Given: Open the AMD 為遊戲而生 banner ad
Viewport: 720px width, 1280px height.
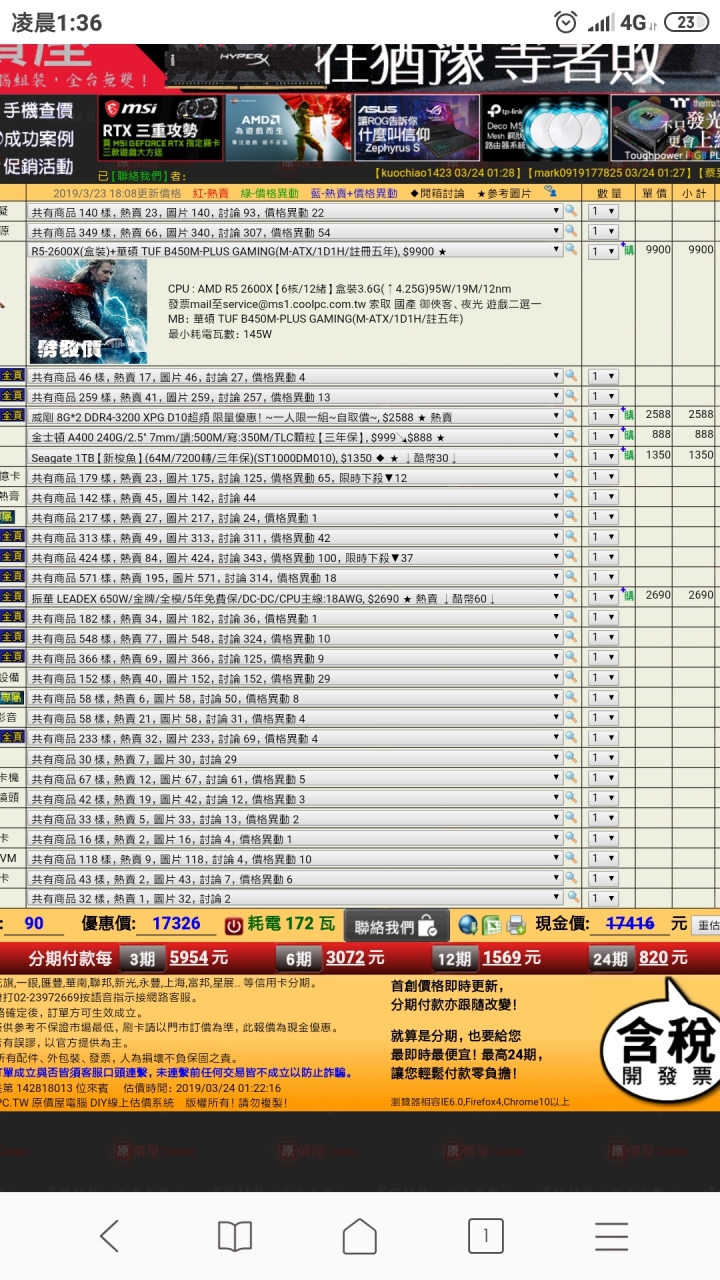Looking at the screenshot, I should point(288,128).
